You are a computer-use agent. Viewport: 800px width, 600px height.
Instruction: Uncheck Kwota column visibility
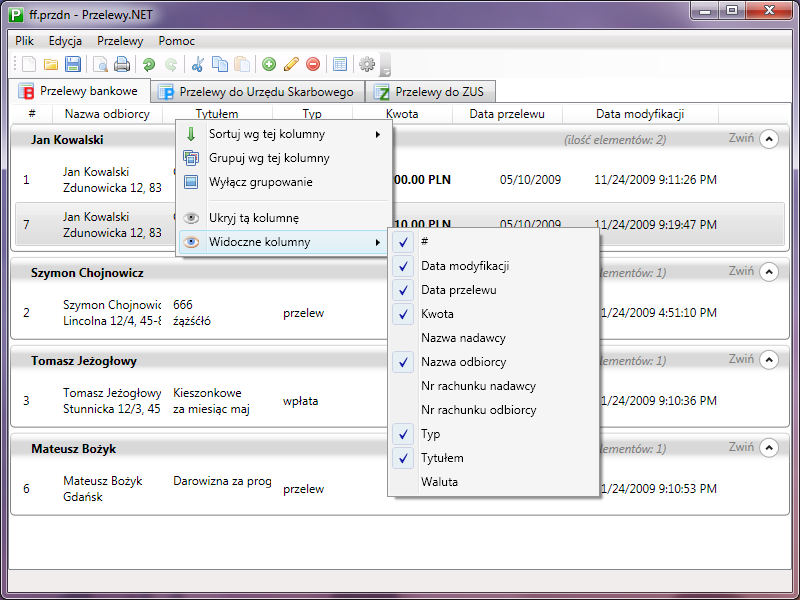[x=493, y=314]
